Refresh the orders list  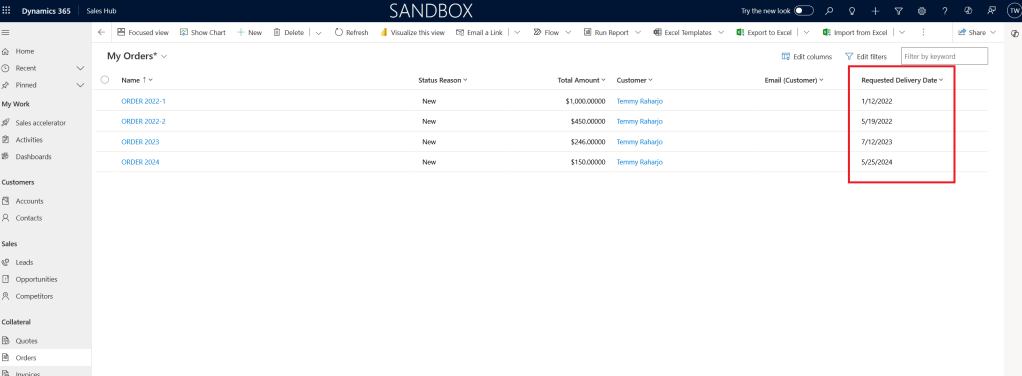351,33
